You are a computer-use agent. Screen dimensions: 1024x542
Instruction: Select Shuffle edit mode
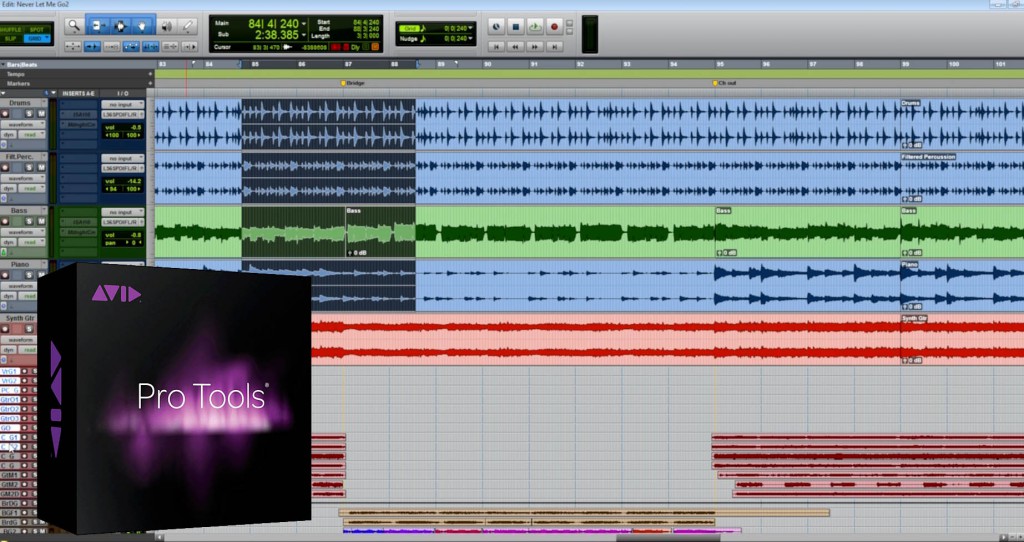(x=12, y=30)
